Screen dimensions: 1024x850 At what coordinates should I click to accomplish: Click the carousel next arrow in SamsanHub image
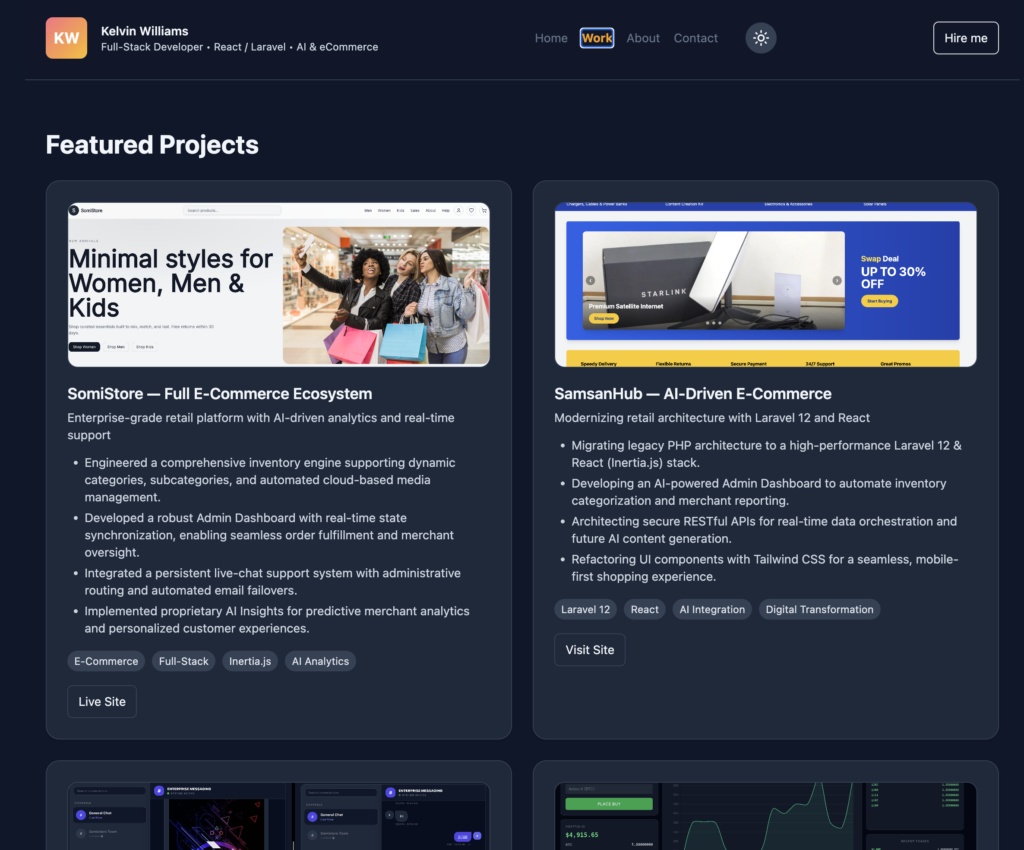(x=837, y=281)
